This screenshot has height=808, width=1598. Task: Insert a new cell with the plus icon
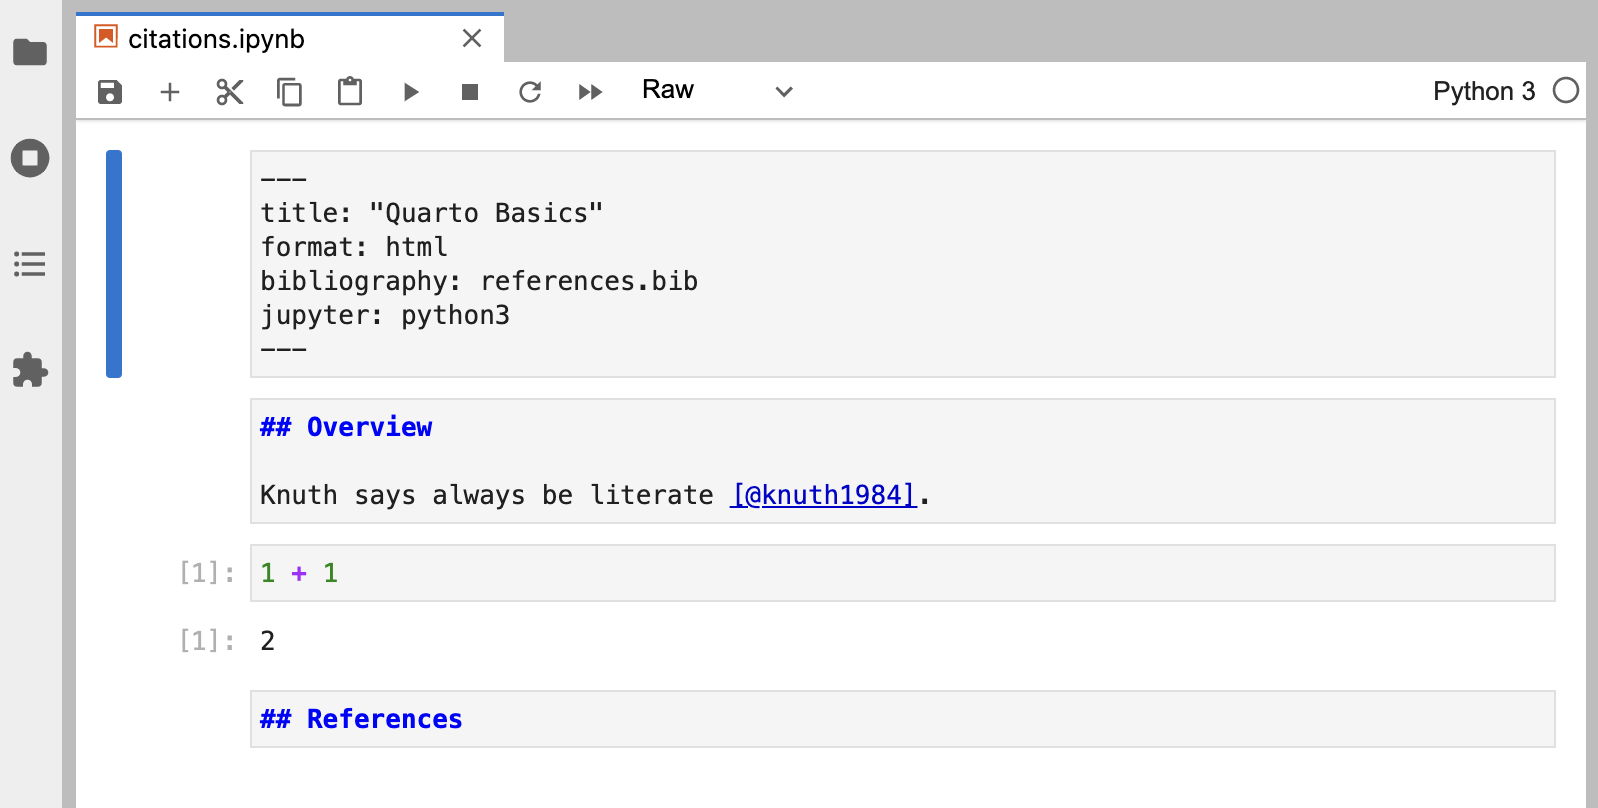pos(170,92)
